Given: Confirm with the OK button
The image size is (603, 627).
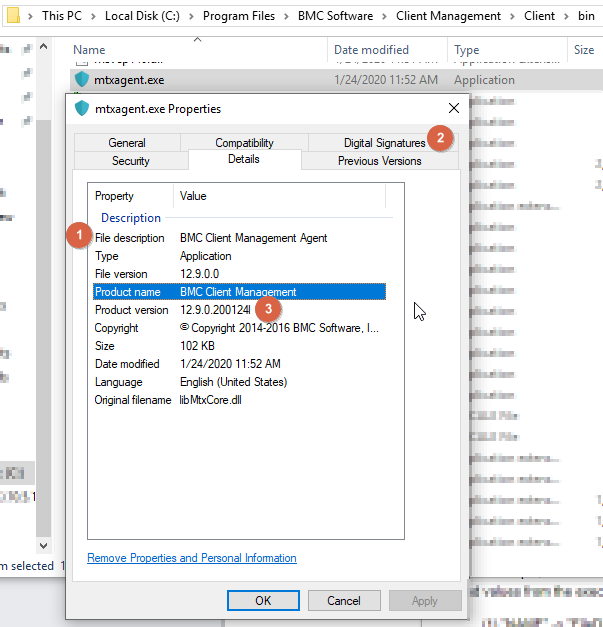Looking at the screenshot, I should coord(263,601).
